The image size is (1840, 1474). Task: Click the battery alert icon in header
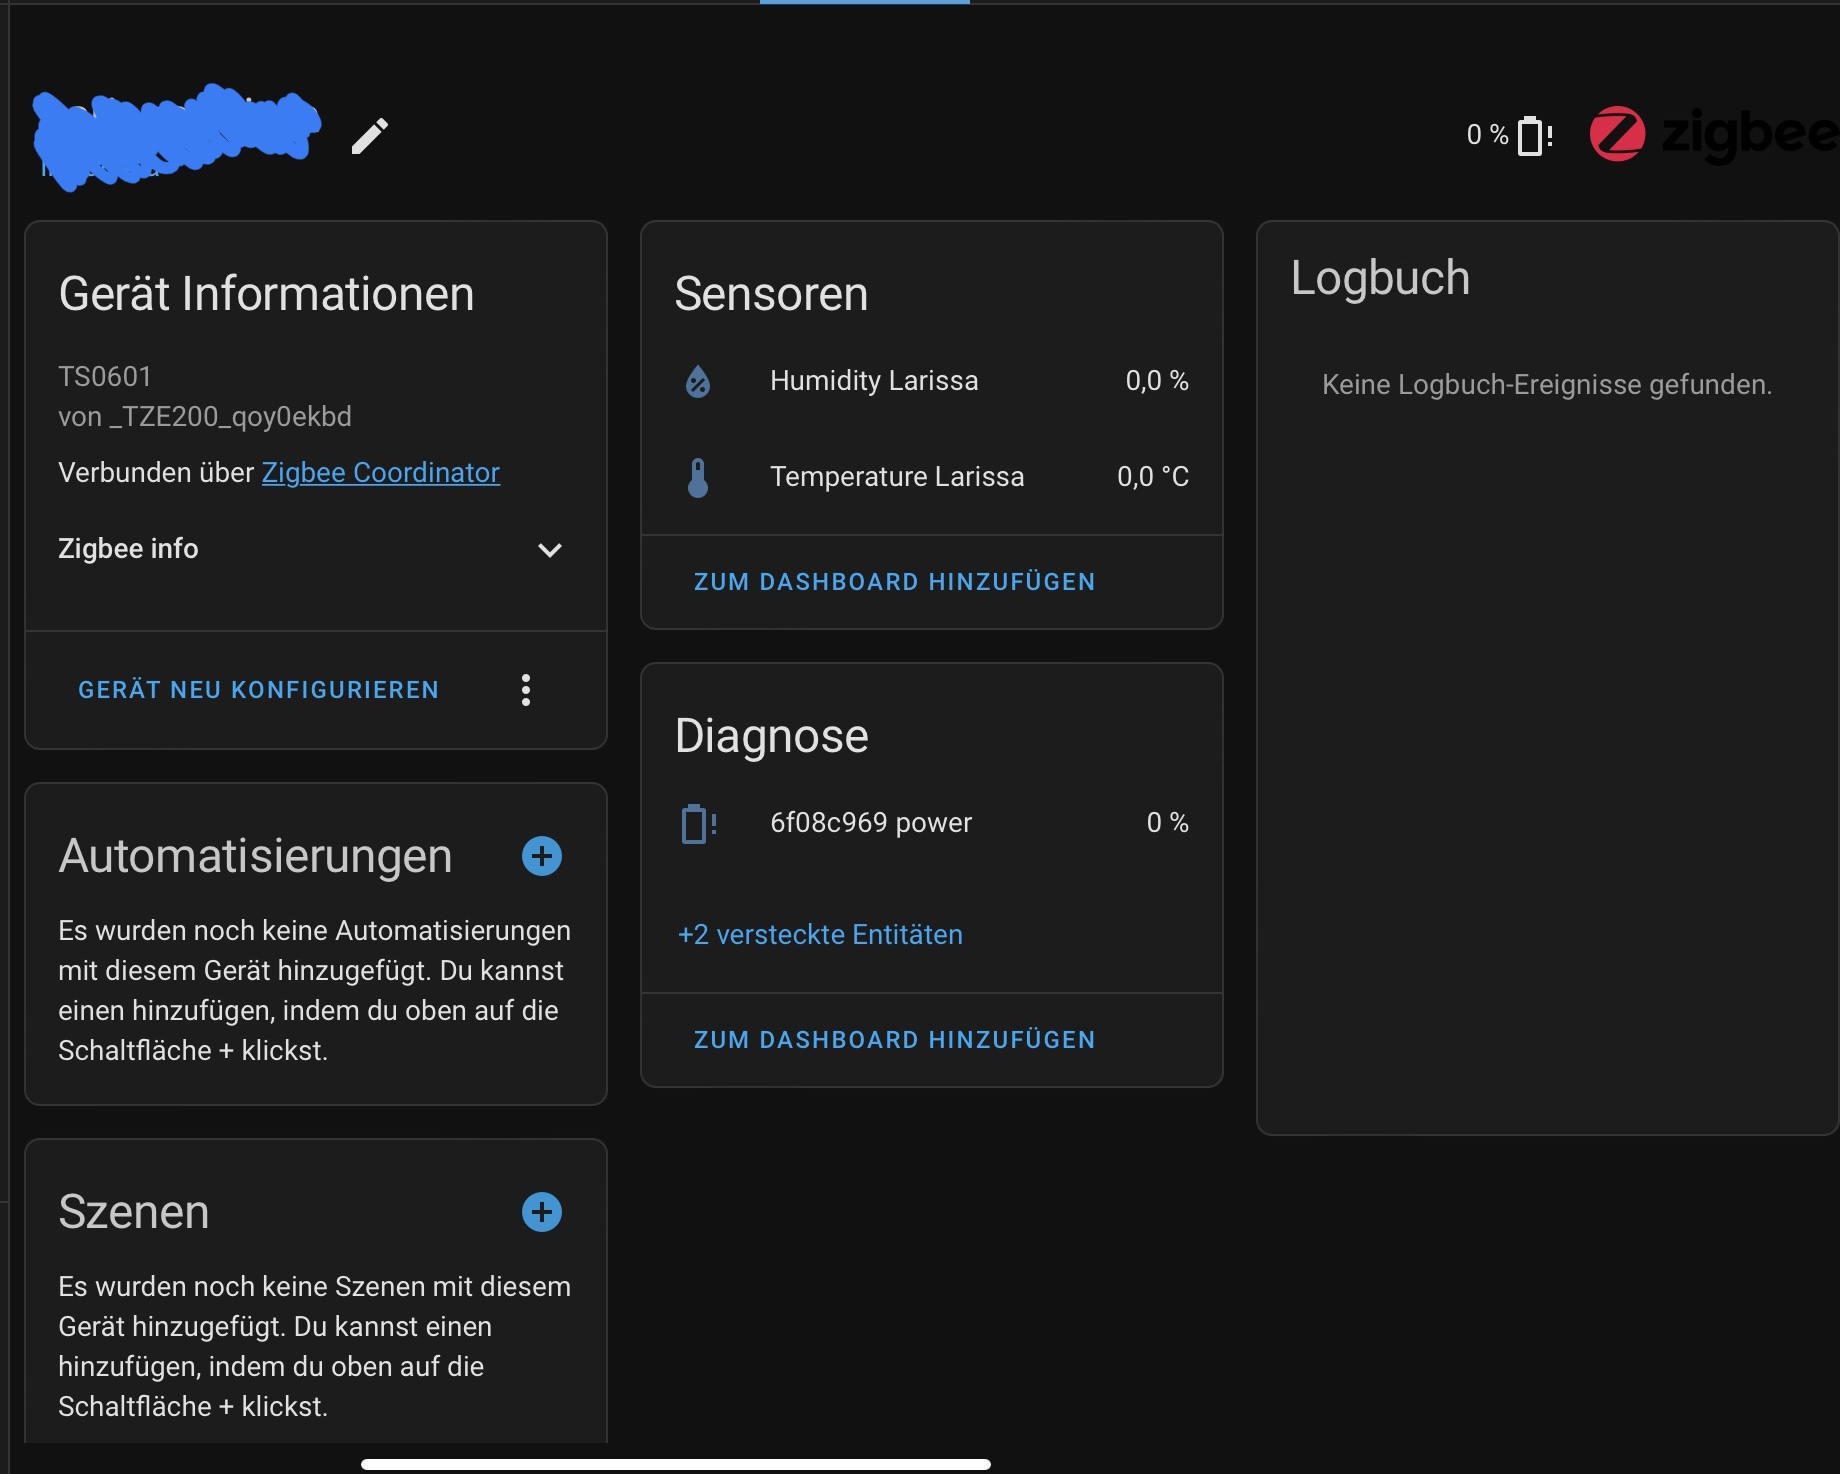tap(1535, 135)
